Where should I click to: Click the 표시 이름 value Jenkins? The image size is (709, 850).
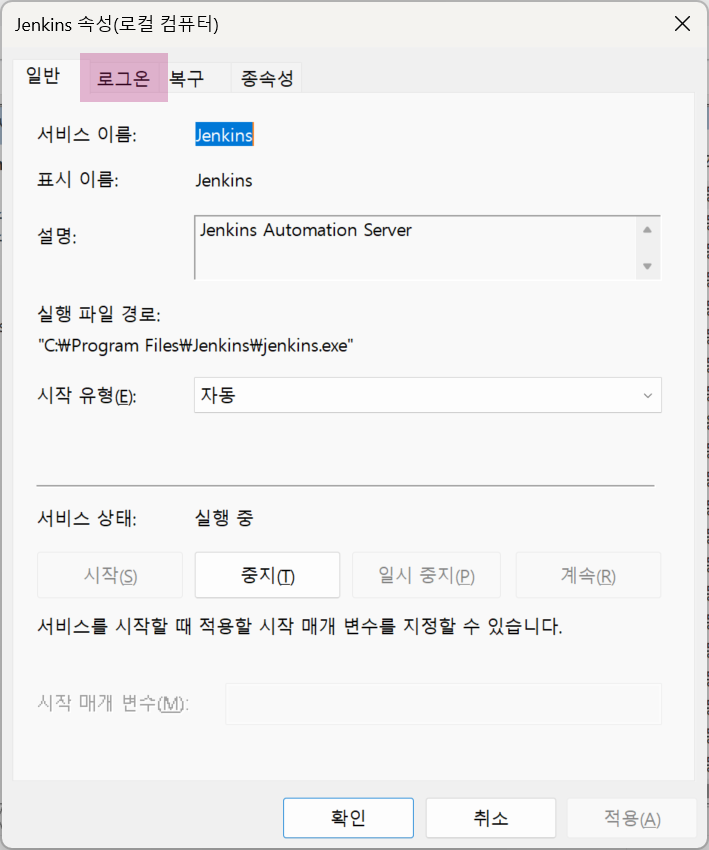tap(224, 181)
